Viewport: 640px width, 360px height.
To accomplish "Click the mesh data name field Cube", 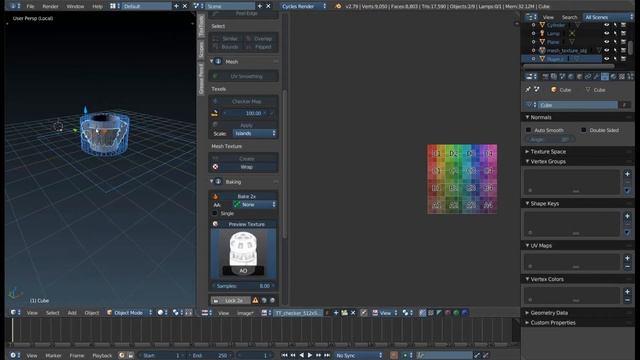I will coord(577,105).
